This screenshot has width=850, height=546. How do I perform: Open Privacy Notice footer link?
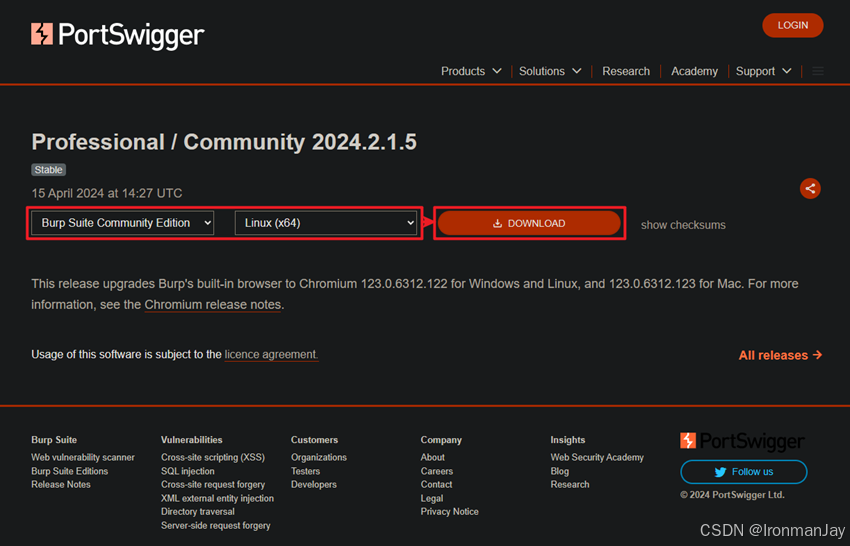pos(449,511)
